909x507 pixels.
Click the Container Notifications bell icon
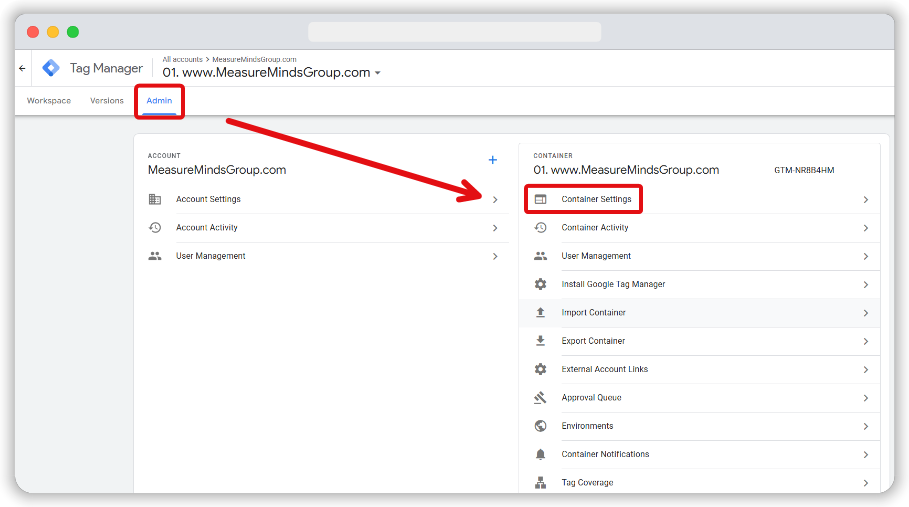(x=540, y=454)
